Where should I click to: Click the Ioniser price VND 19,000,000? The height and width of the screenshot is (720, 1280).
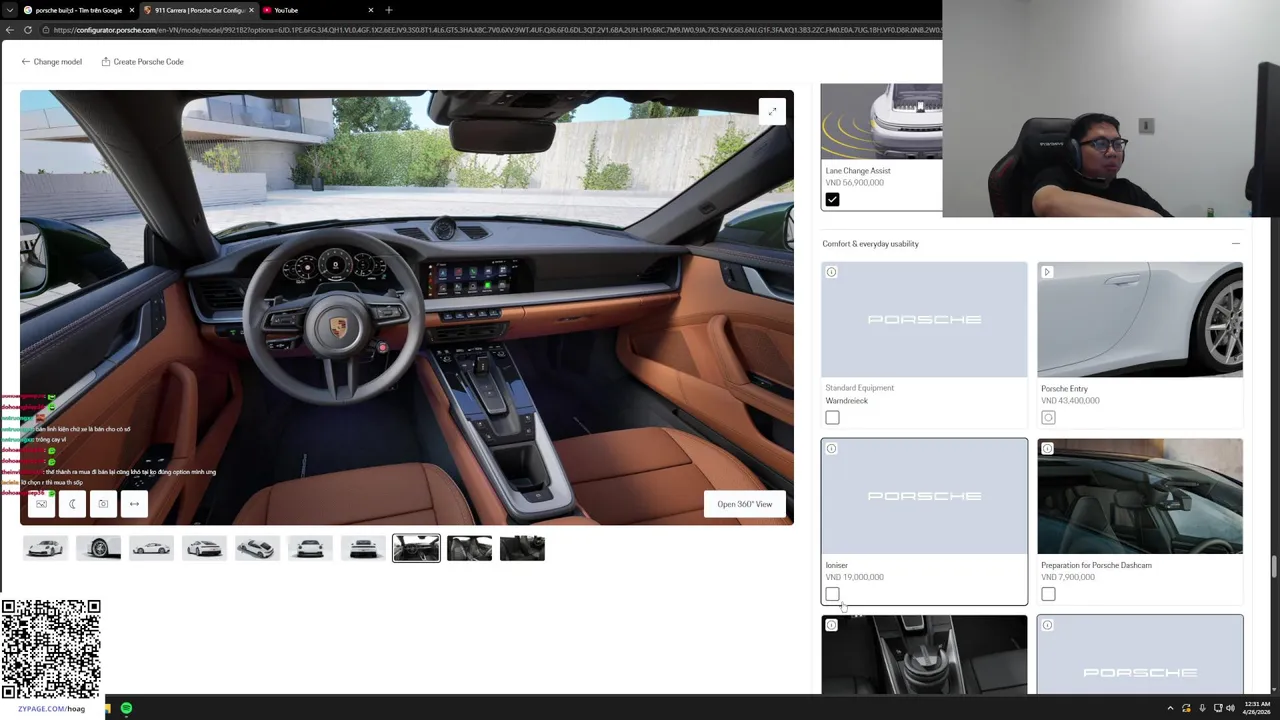854,577
